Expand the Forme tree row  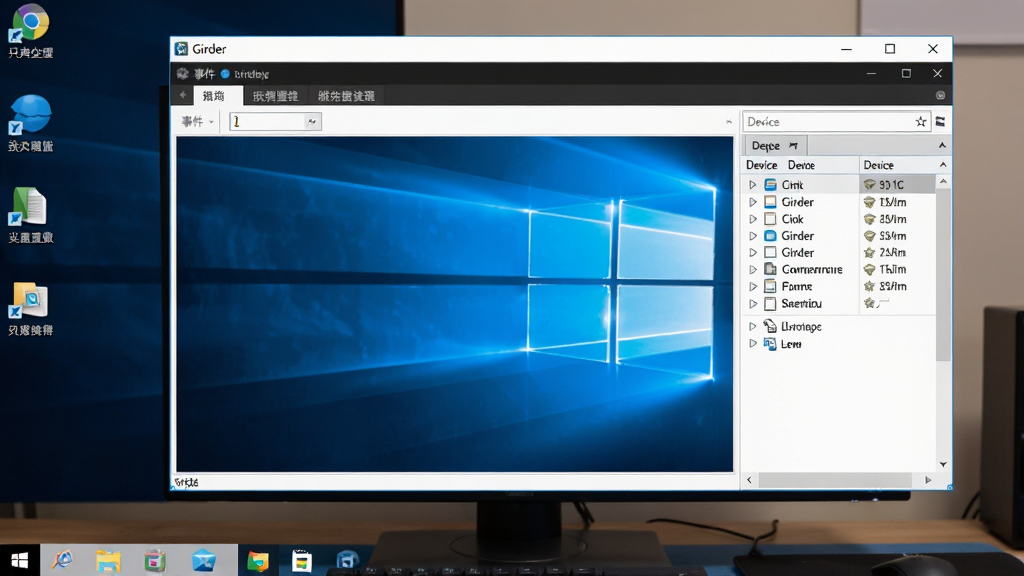pos(752,286)
